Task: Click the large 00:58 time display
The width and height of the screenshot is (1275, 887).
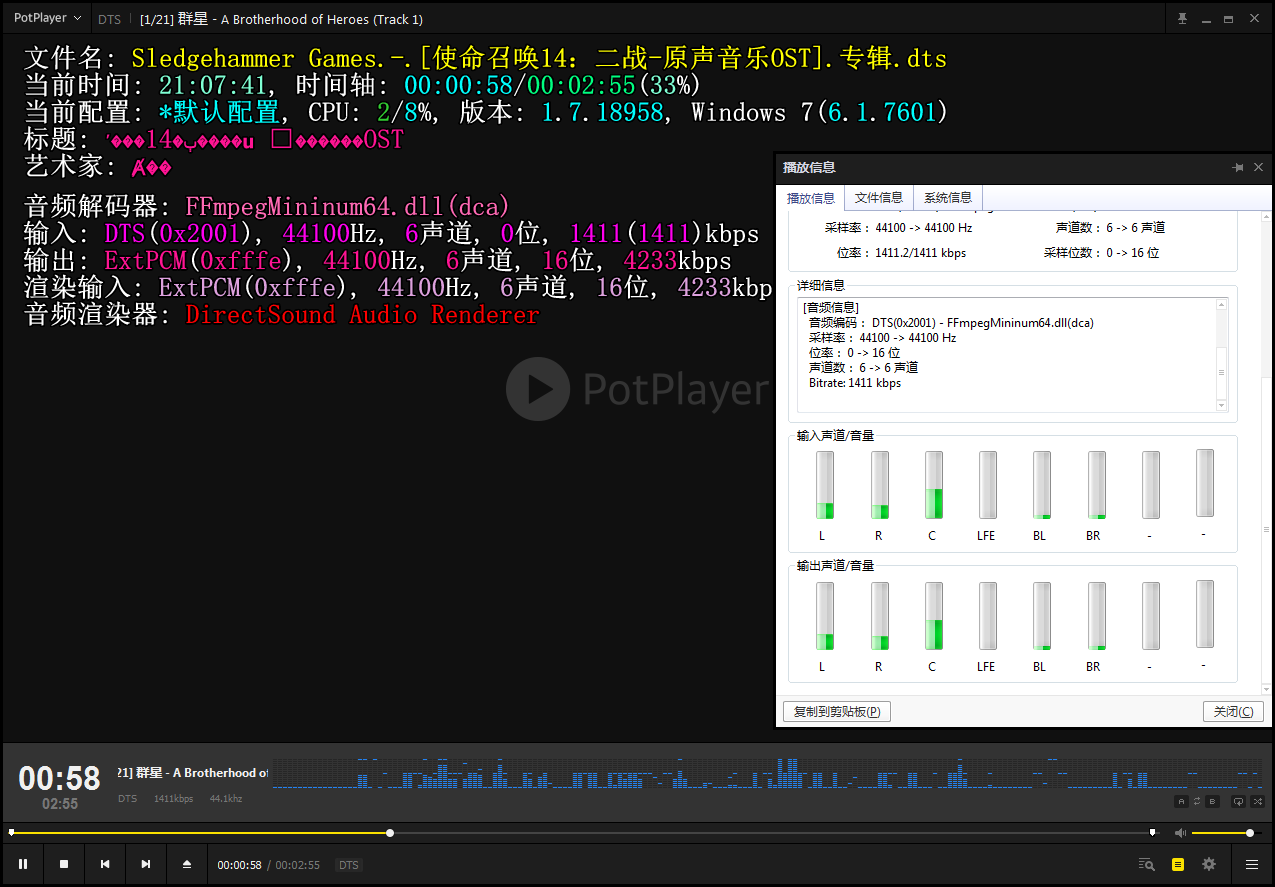Action: pos(60,779)
